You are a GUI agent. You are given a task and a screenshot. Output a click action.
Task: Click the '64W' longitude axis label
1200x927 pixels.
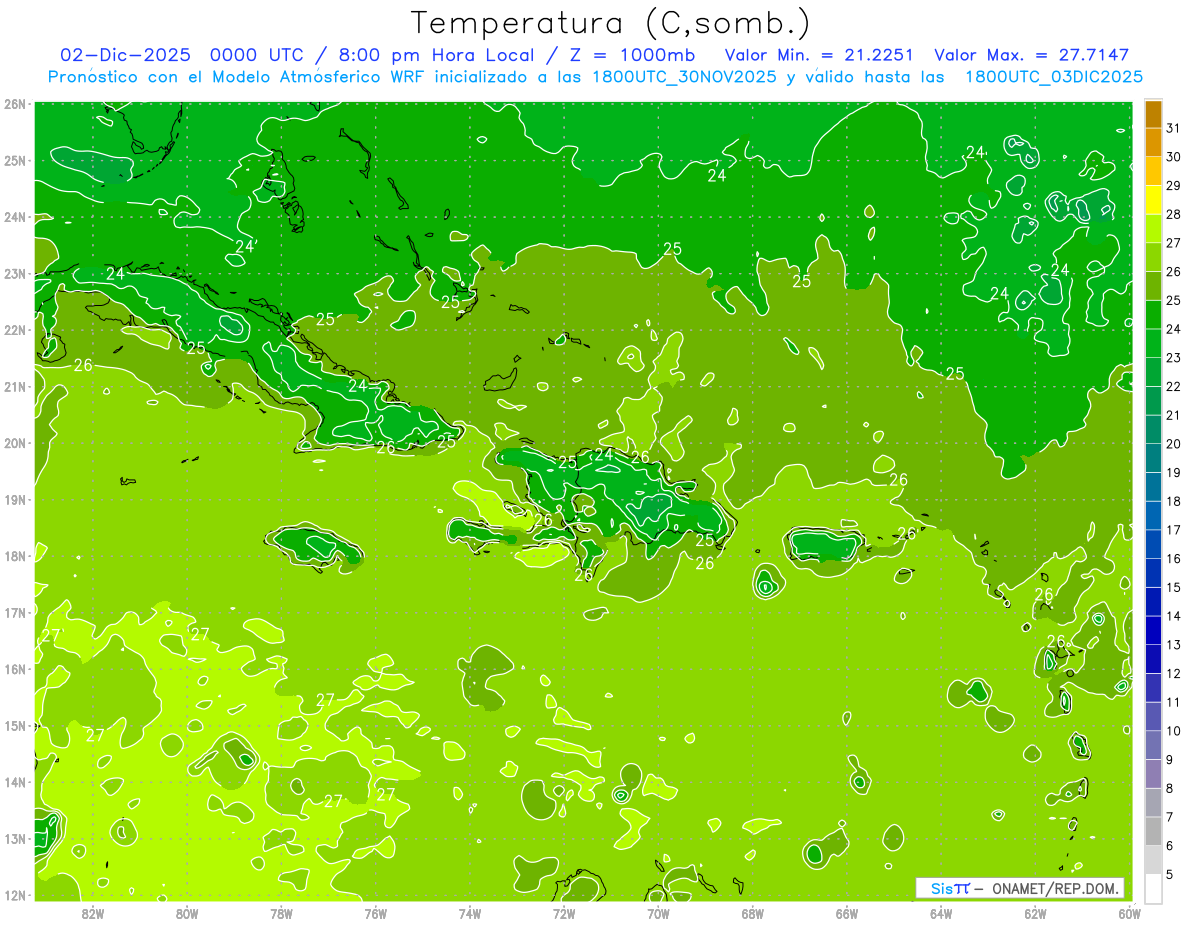click(x=941, y=912)
